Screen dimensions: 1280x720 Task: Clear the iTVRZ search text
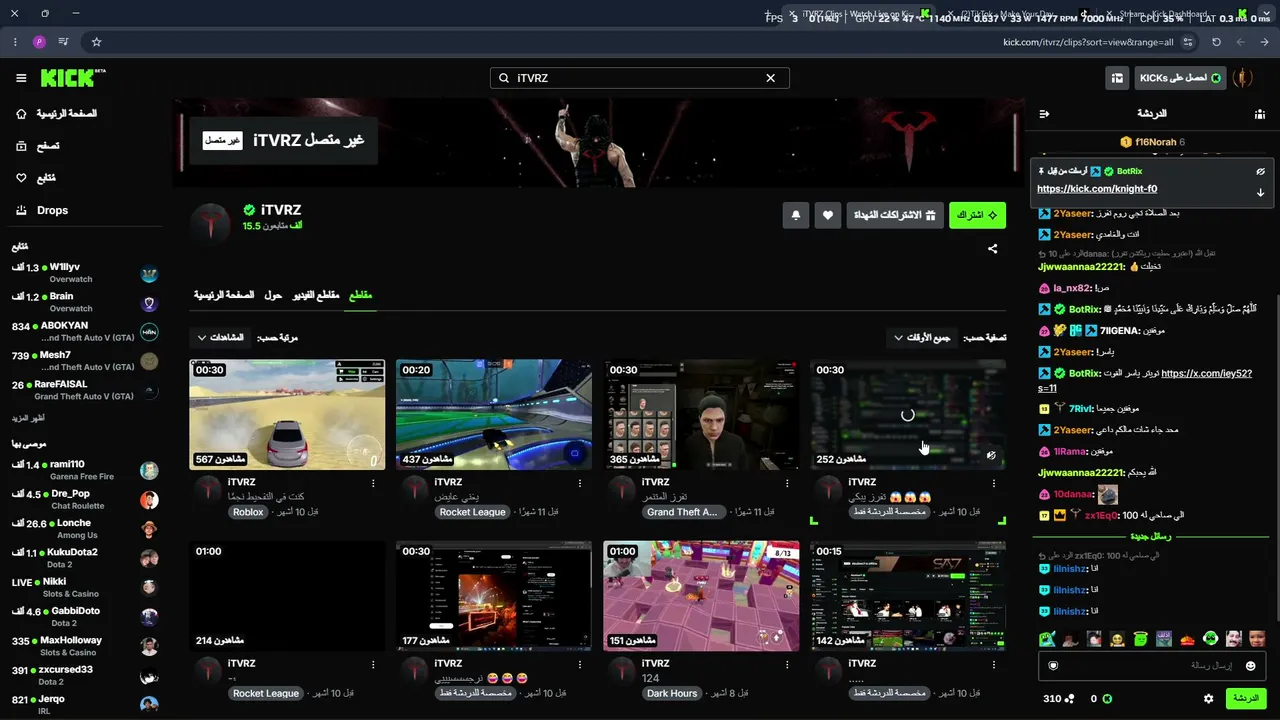click(770, 78)
